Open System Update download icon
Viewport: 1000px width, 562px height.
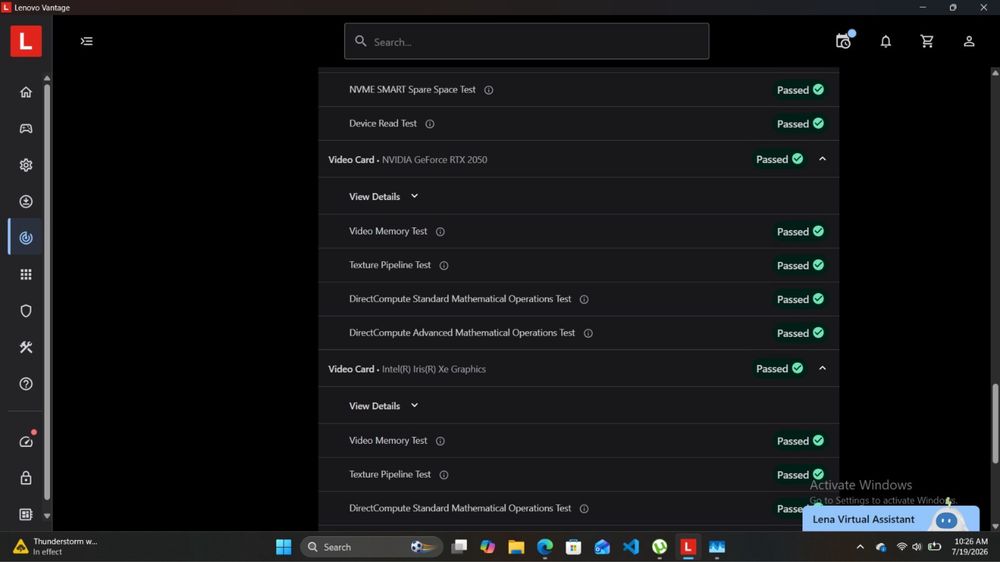pos(26,202)
